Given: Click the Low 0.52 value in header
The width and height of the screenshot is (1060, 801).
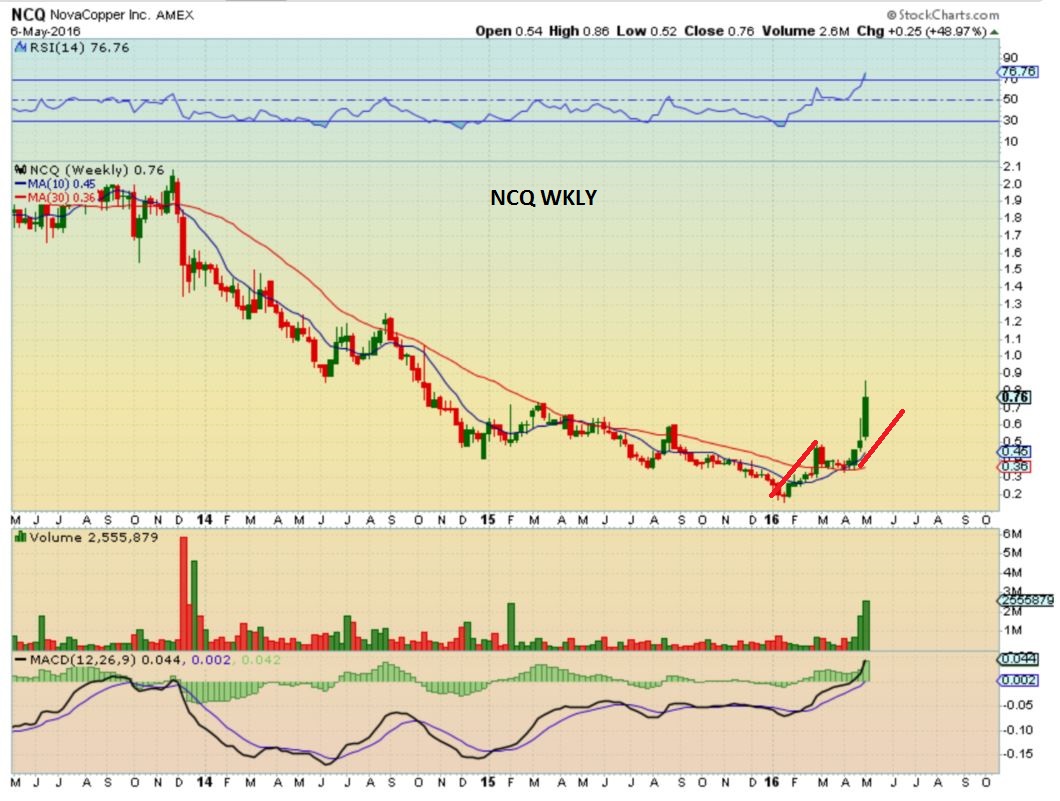Looking at the screenshot, I should point(646,31).
